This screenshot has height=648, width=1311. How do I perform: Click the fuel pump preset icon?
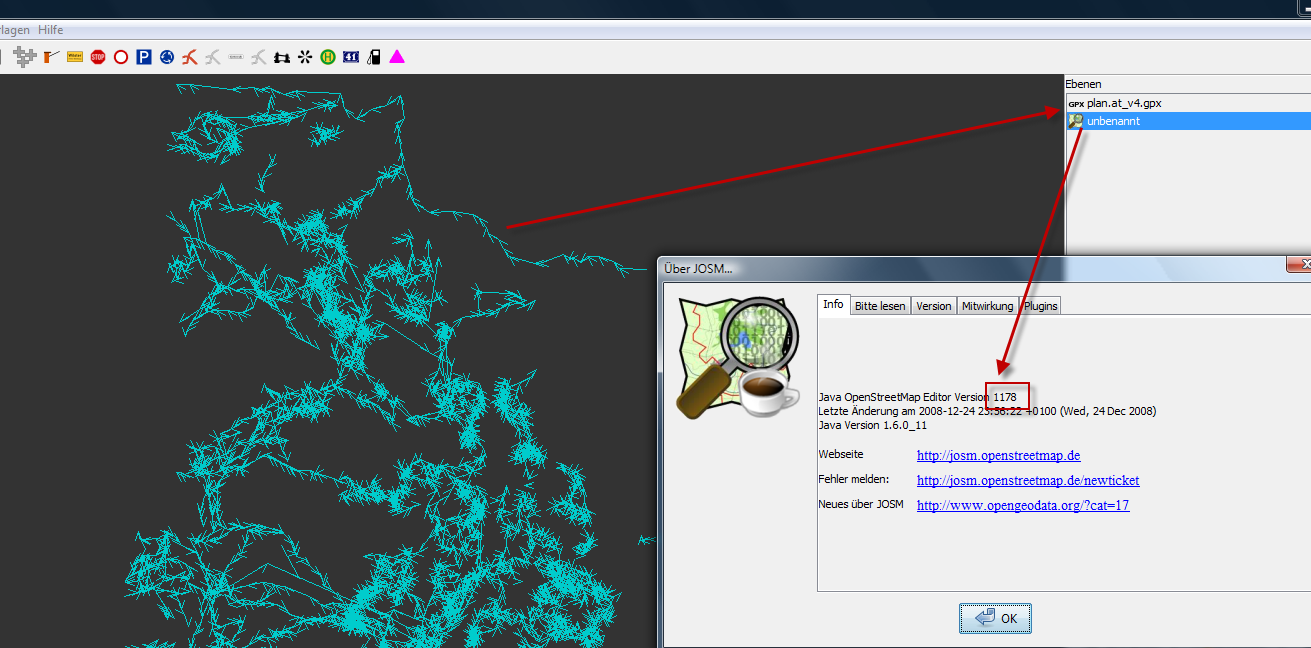[374, 57]
